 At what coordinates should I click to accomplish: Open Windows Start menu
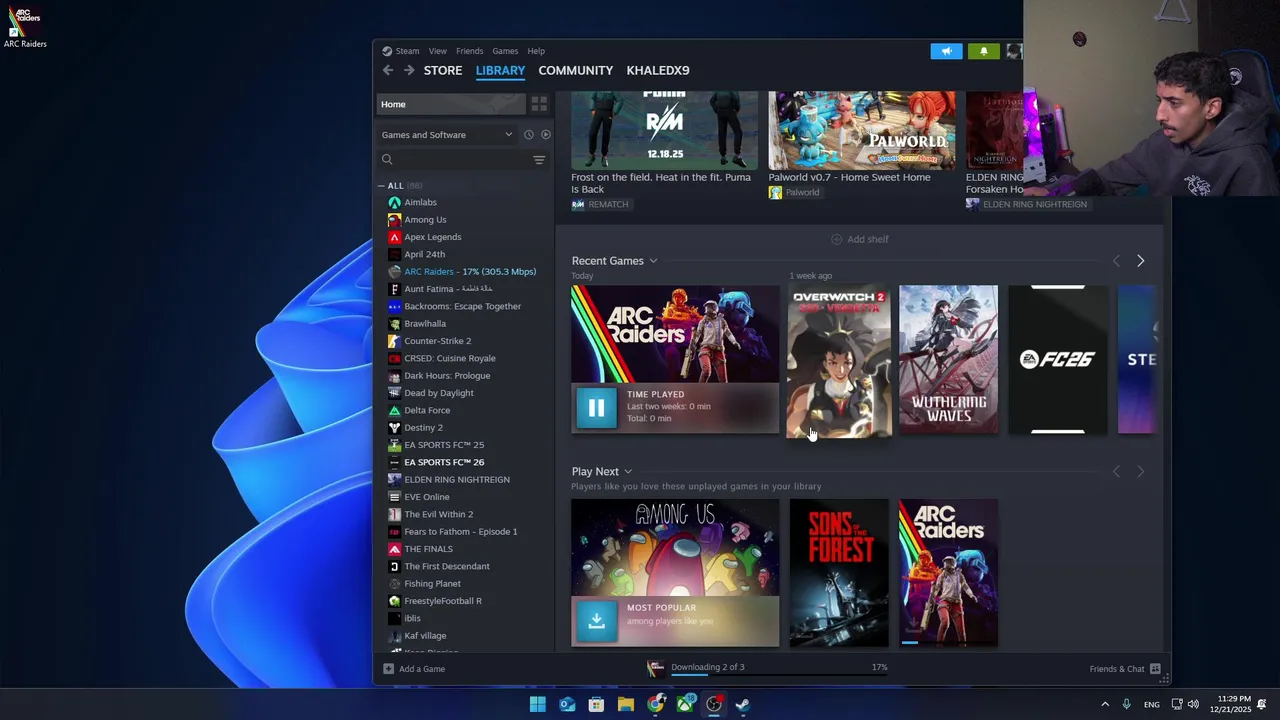(x=538, y=704)
